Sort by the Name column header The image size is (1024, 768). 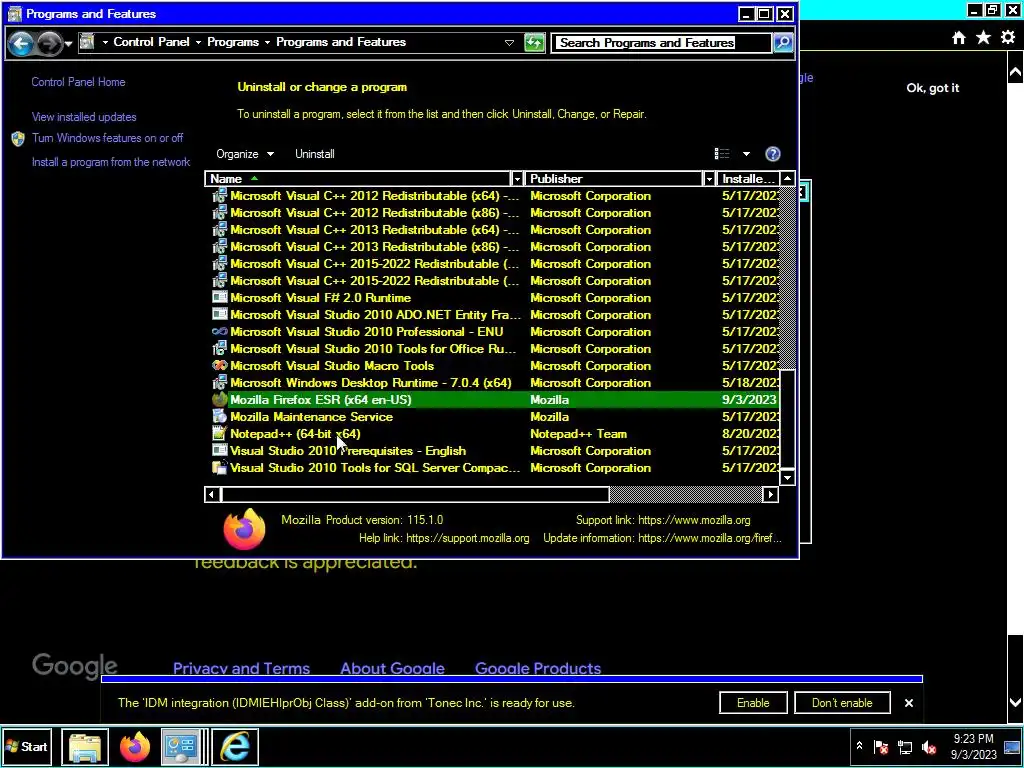click(358, 179)
